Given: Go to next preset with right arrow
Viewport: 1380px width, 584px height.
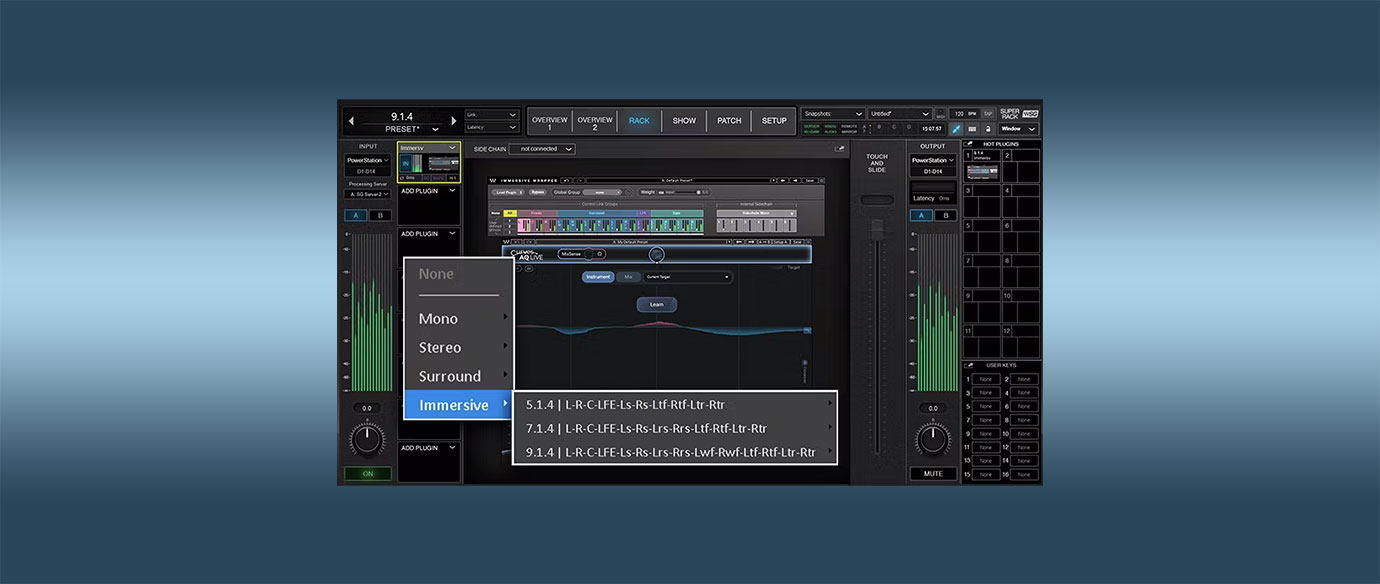Looking at the screenshot, I should coord(453,121).
